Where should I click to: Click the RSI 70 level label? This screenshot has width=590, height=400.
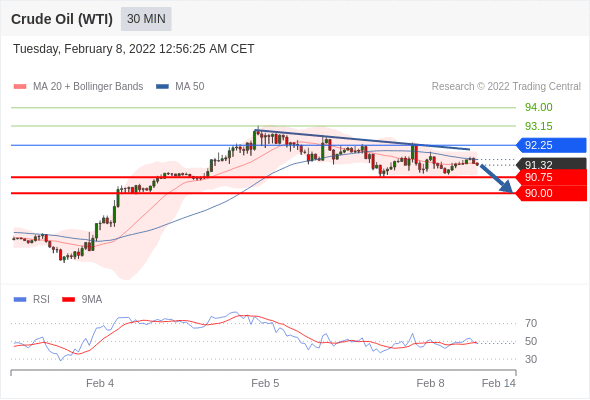[x=531, y=323]
